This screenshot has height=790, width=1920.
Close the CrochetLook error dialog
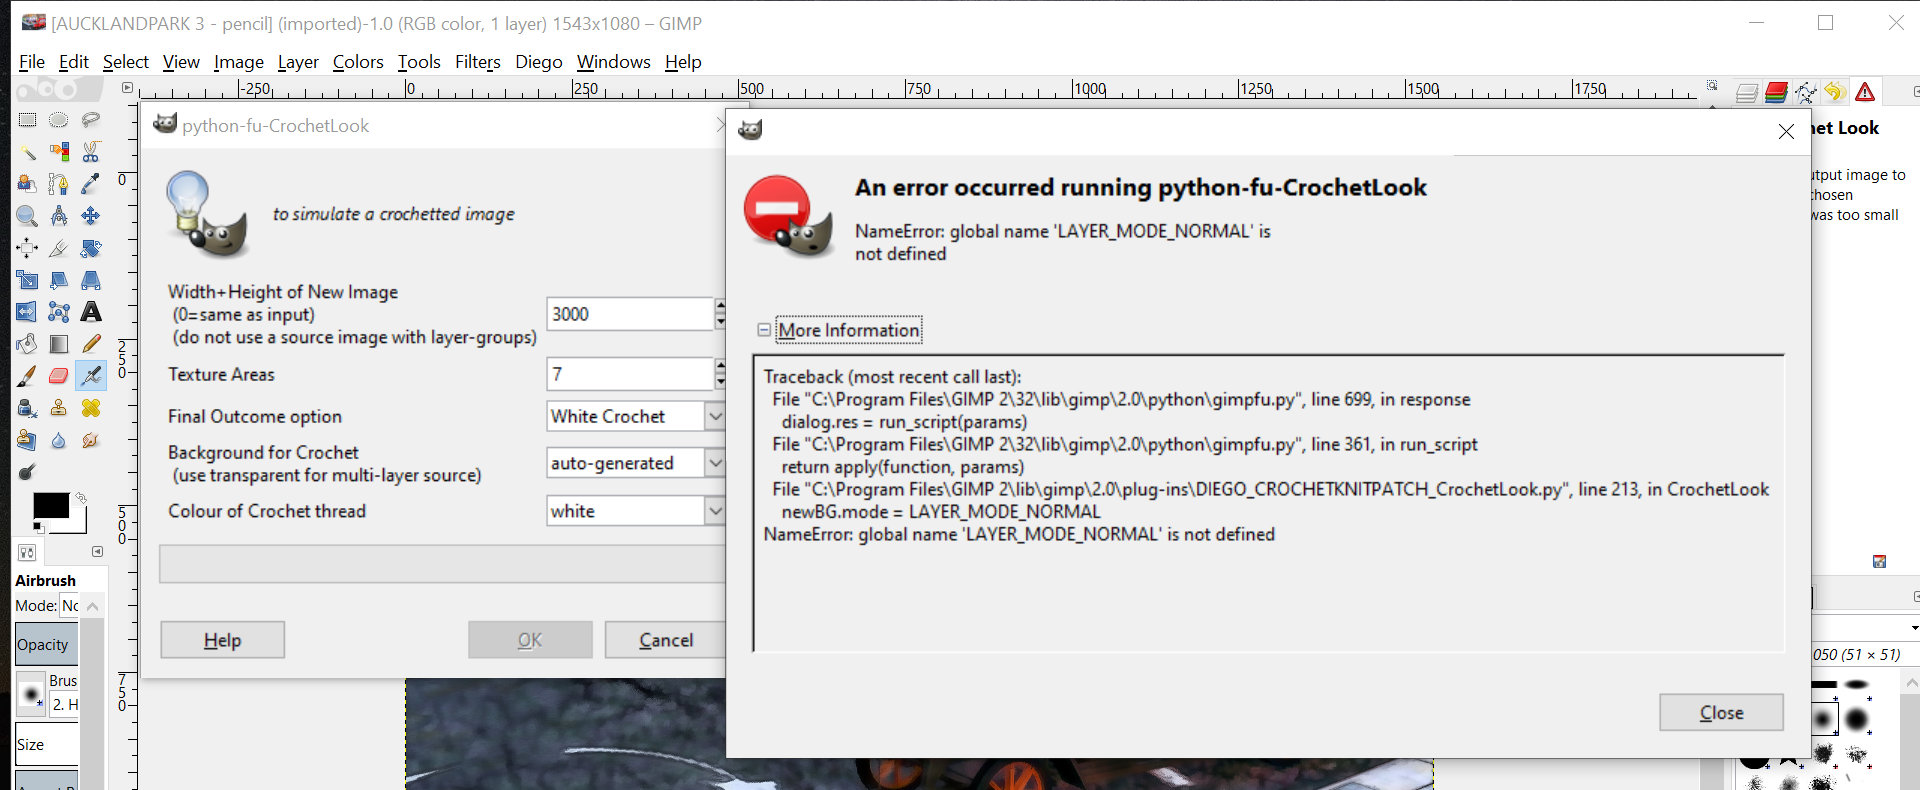coord(1721,712)
